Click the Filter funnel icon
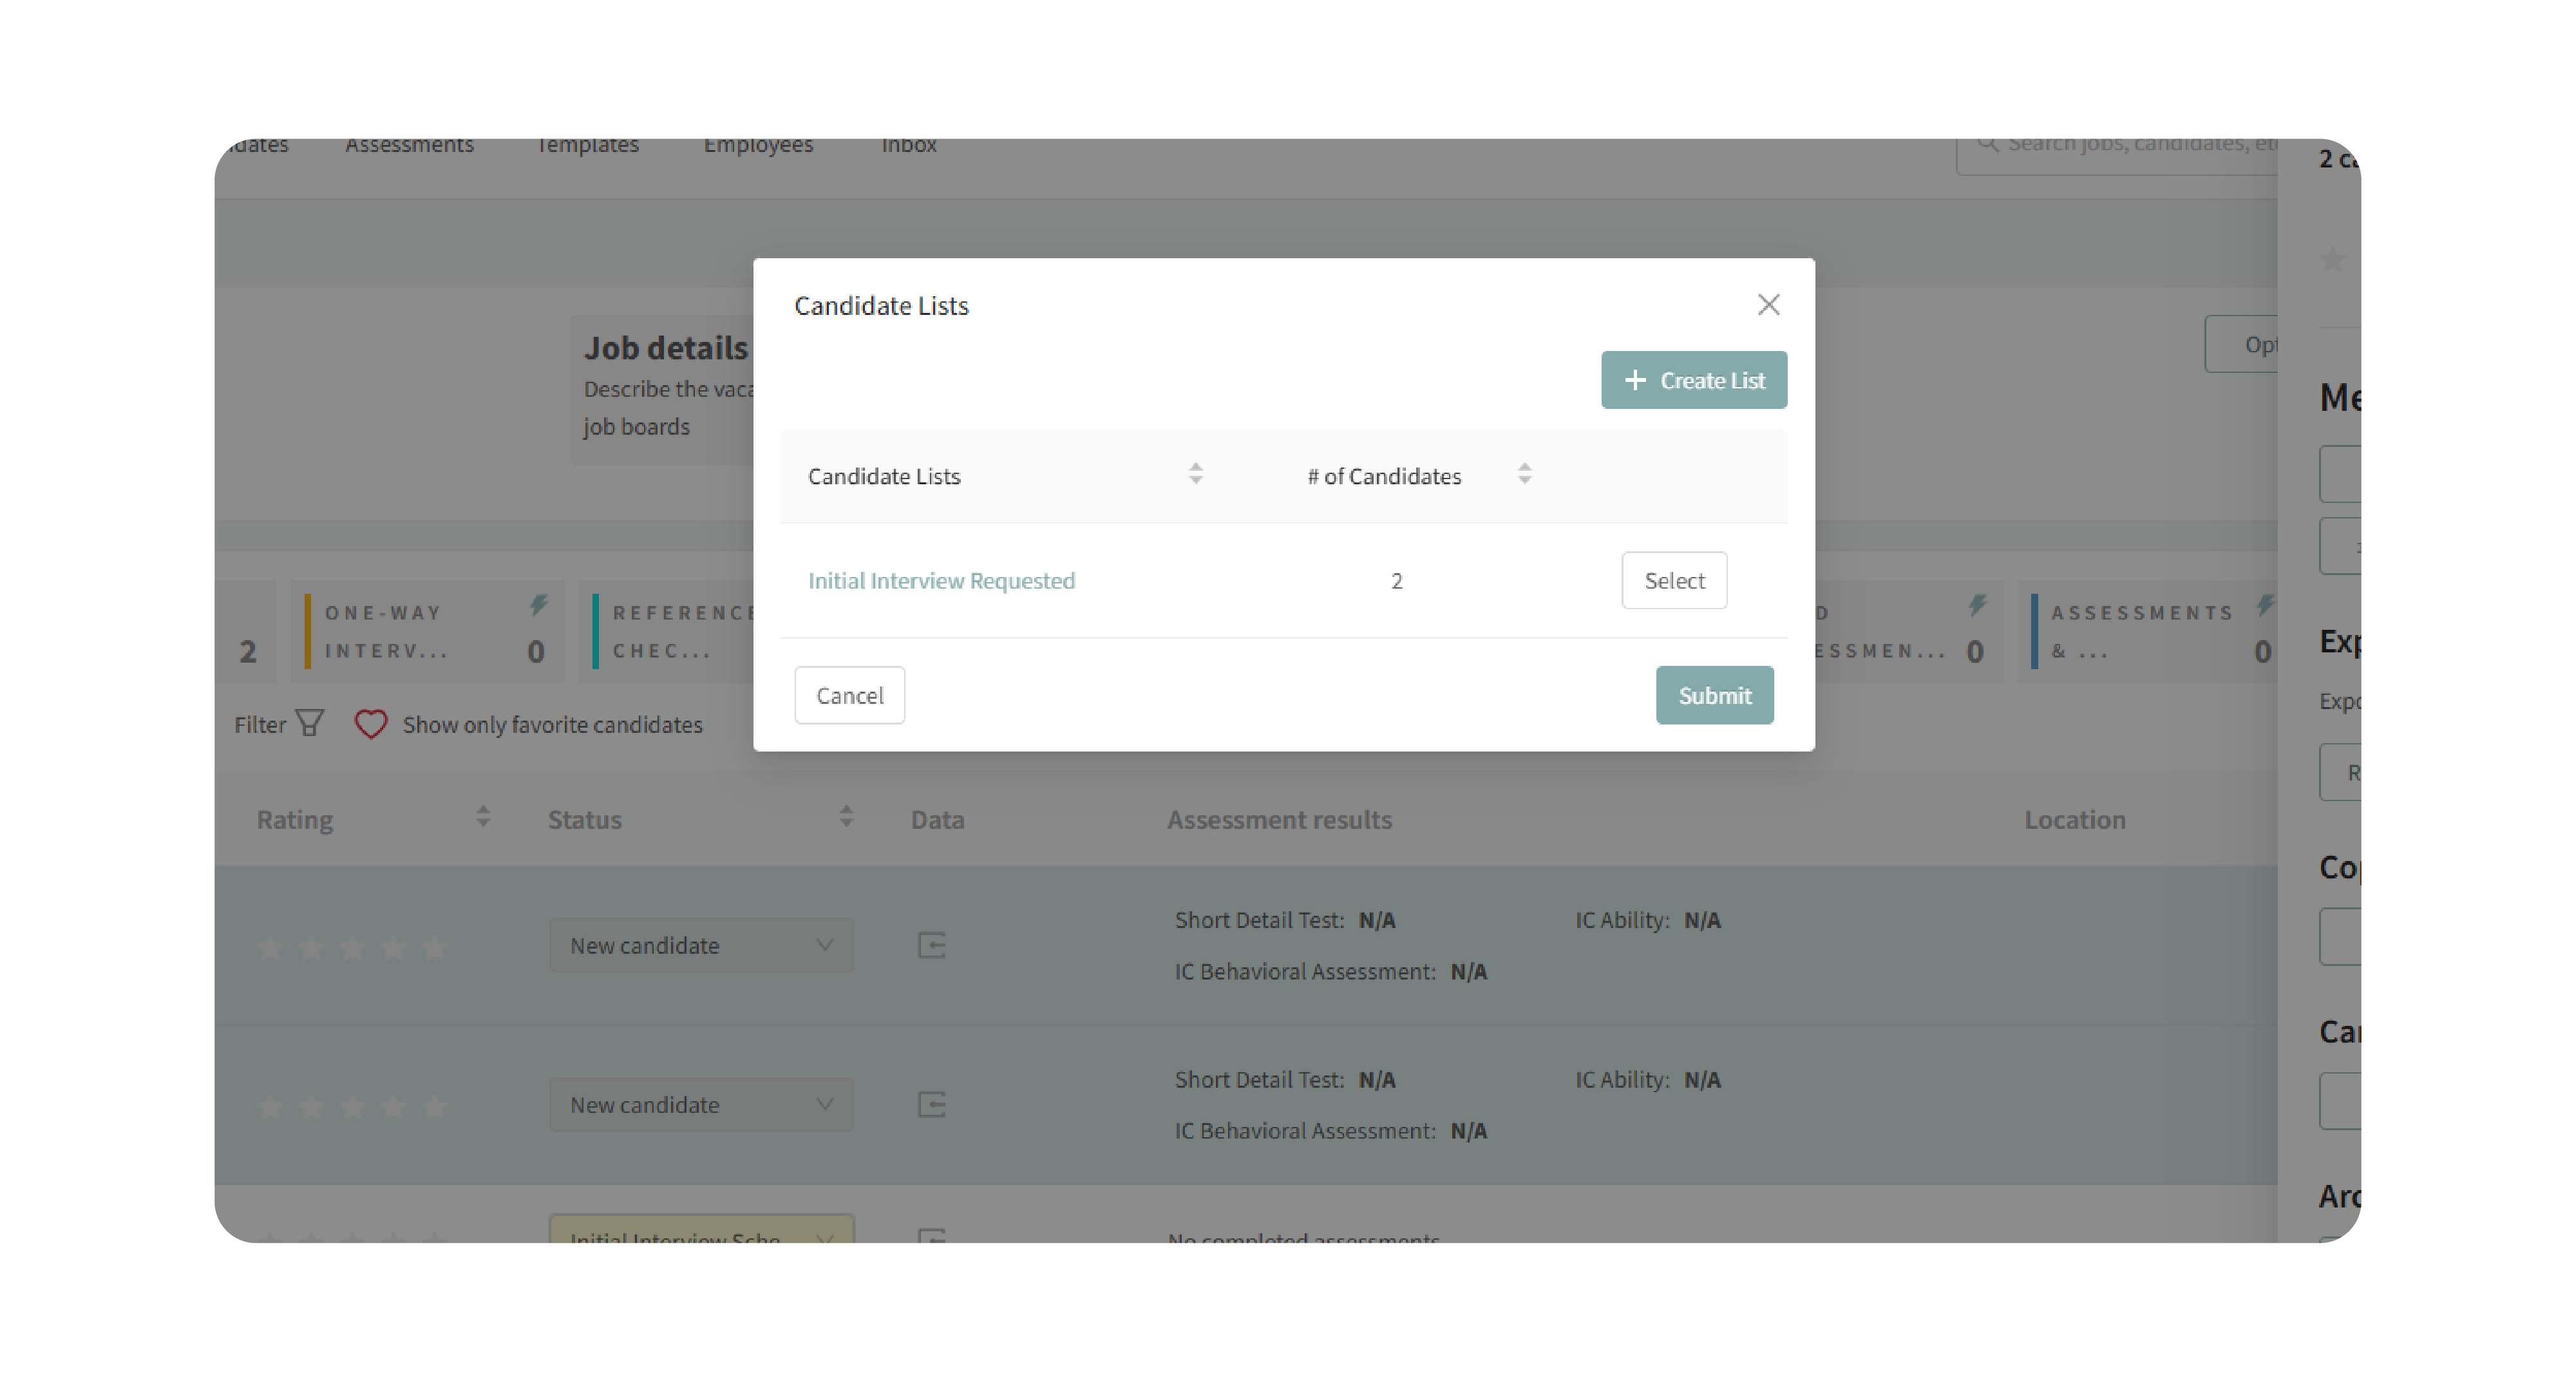This screenshot has height=1382, width=2576. tap(310, 723)
